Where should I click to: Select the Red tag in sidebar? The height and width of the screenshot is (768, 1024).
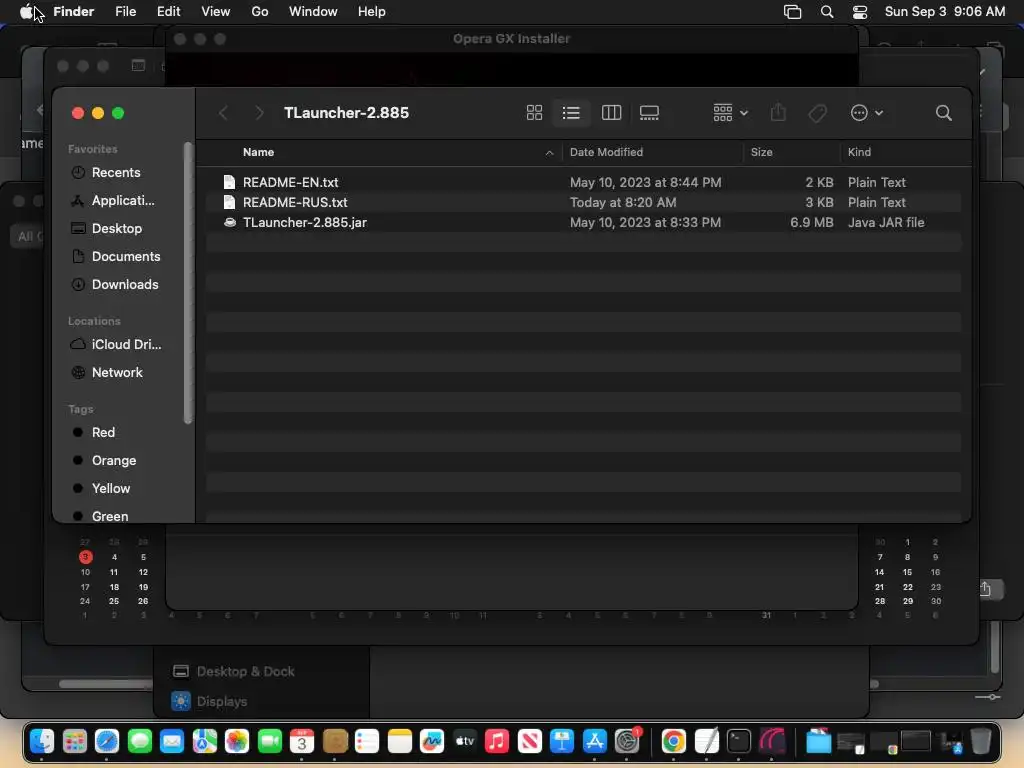click(103, 432)
